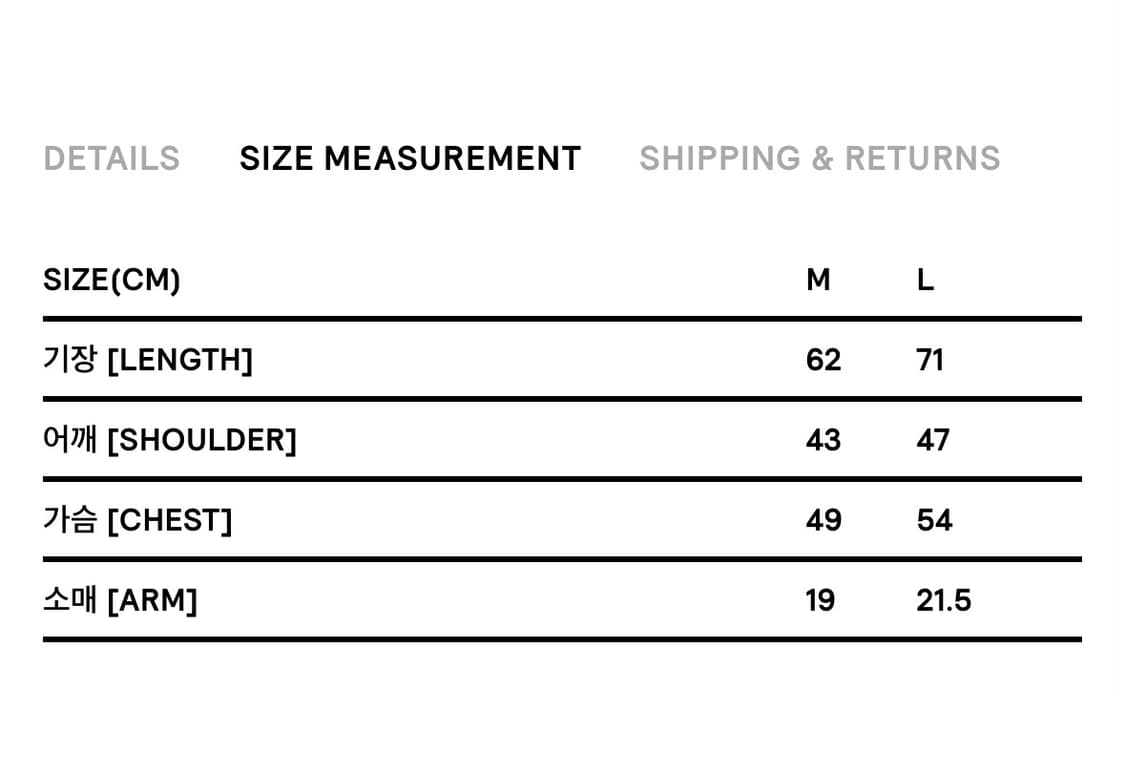Click the 가슴 [CHEST] row label
This screenshot has height=774, width=1125.
[x=138, y=520]
